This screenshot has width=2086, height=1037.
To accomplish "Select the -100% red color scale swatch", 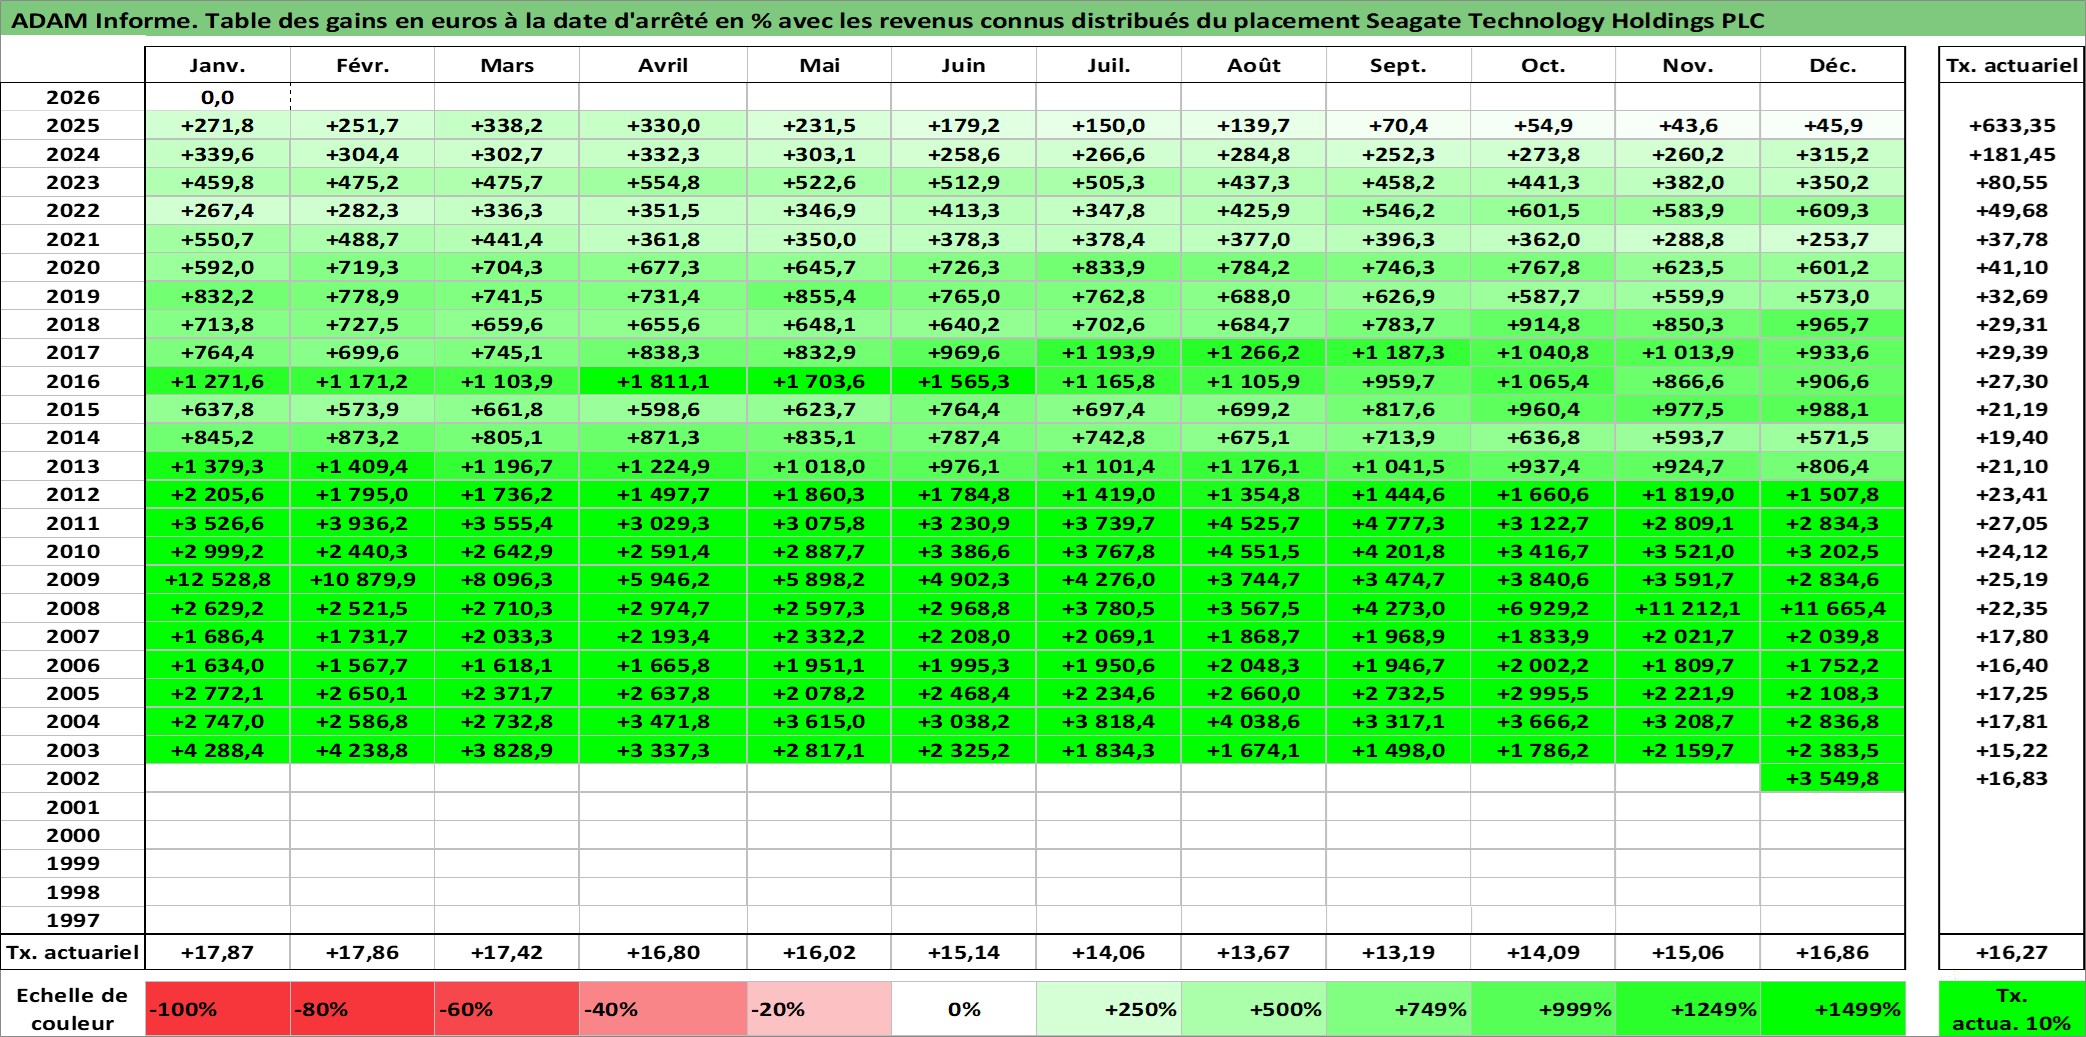I will (217, 1009).
